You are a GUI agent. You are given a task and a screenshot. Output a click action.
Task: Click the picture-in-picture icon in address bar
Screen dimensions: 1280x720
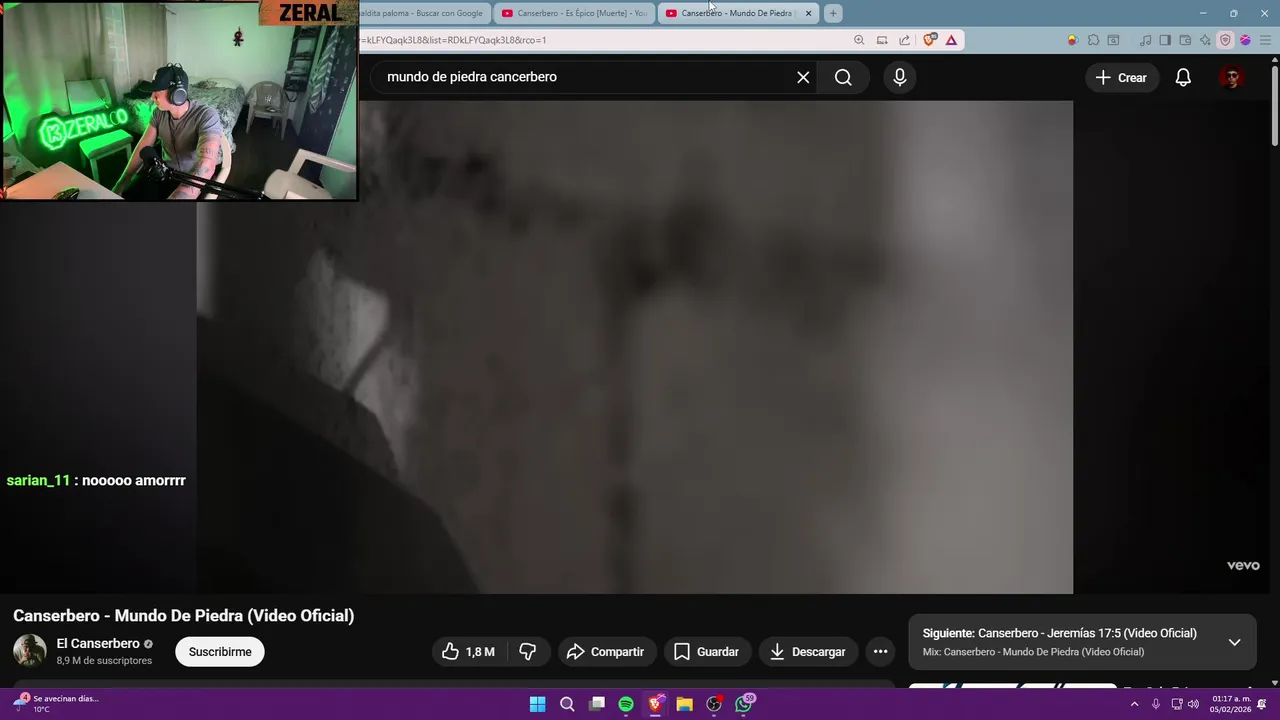[882, 40]
